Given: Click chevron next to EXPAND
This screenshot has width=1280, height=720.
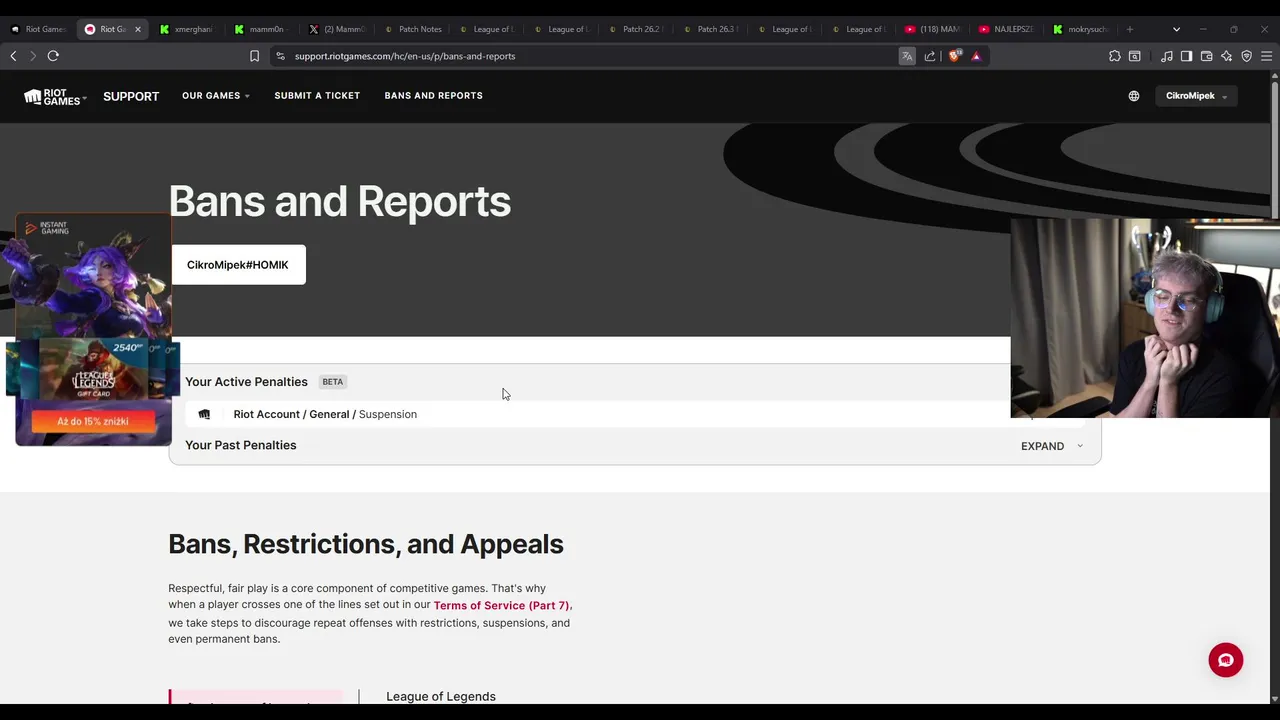Looking at the screenshot, I should 1080,446.
